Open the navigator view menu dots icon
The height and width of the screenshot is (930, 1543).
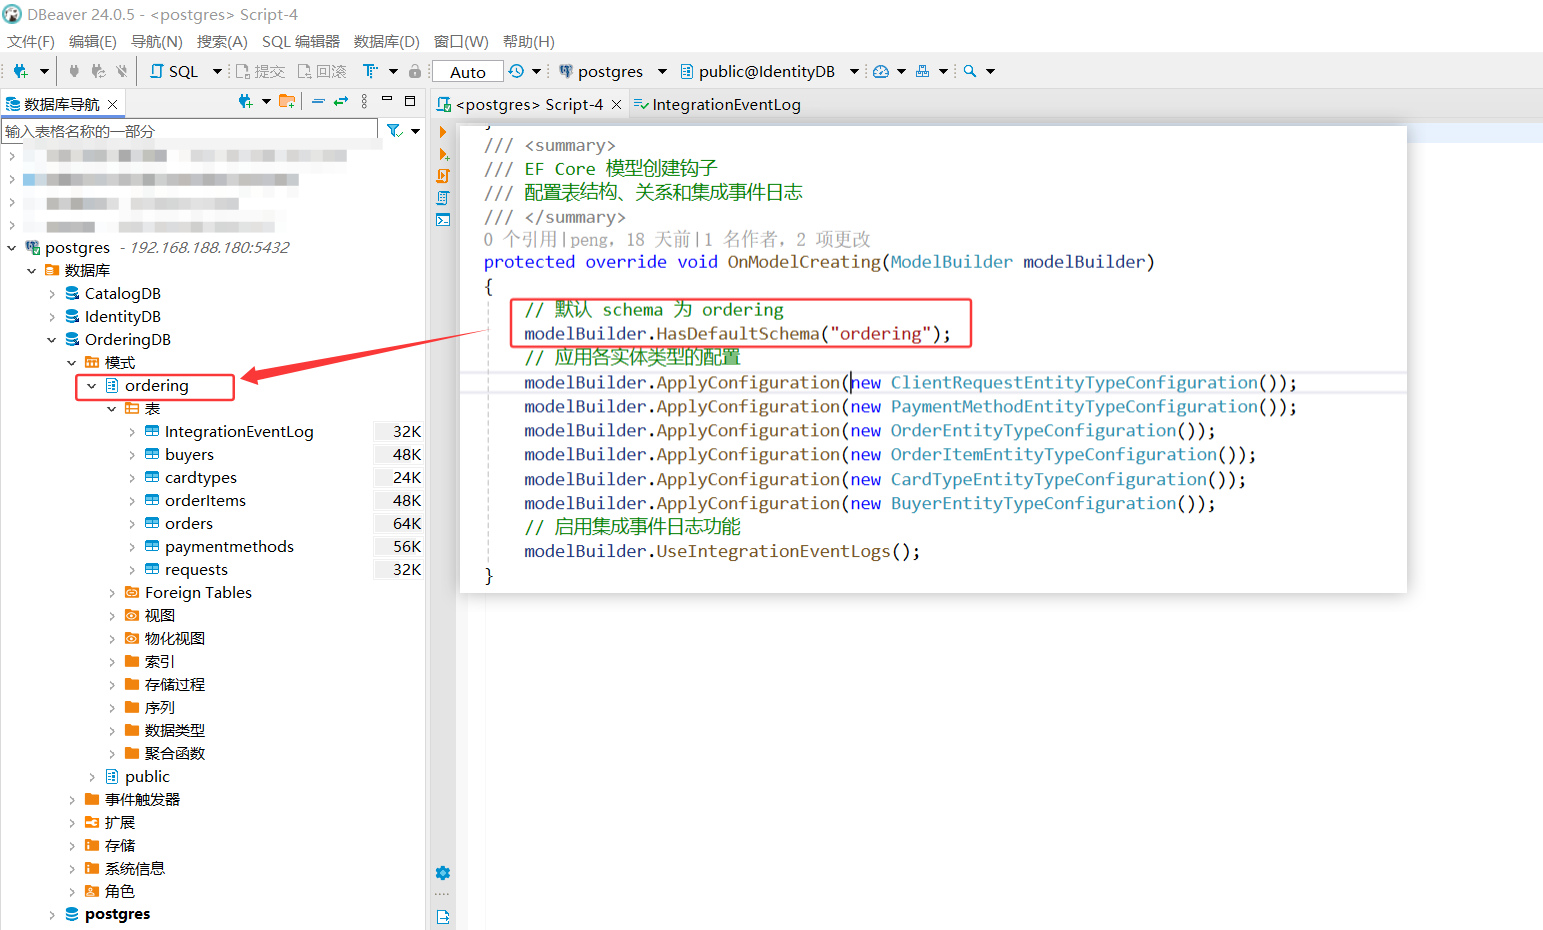[x=364, y=101]
